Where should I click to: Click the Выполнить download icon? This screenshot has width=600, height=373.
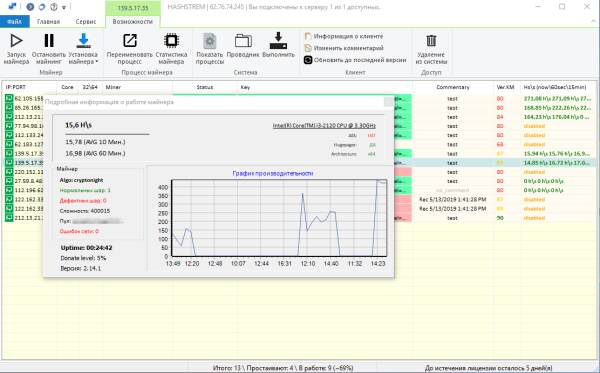[x=278, y=41]
